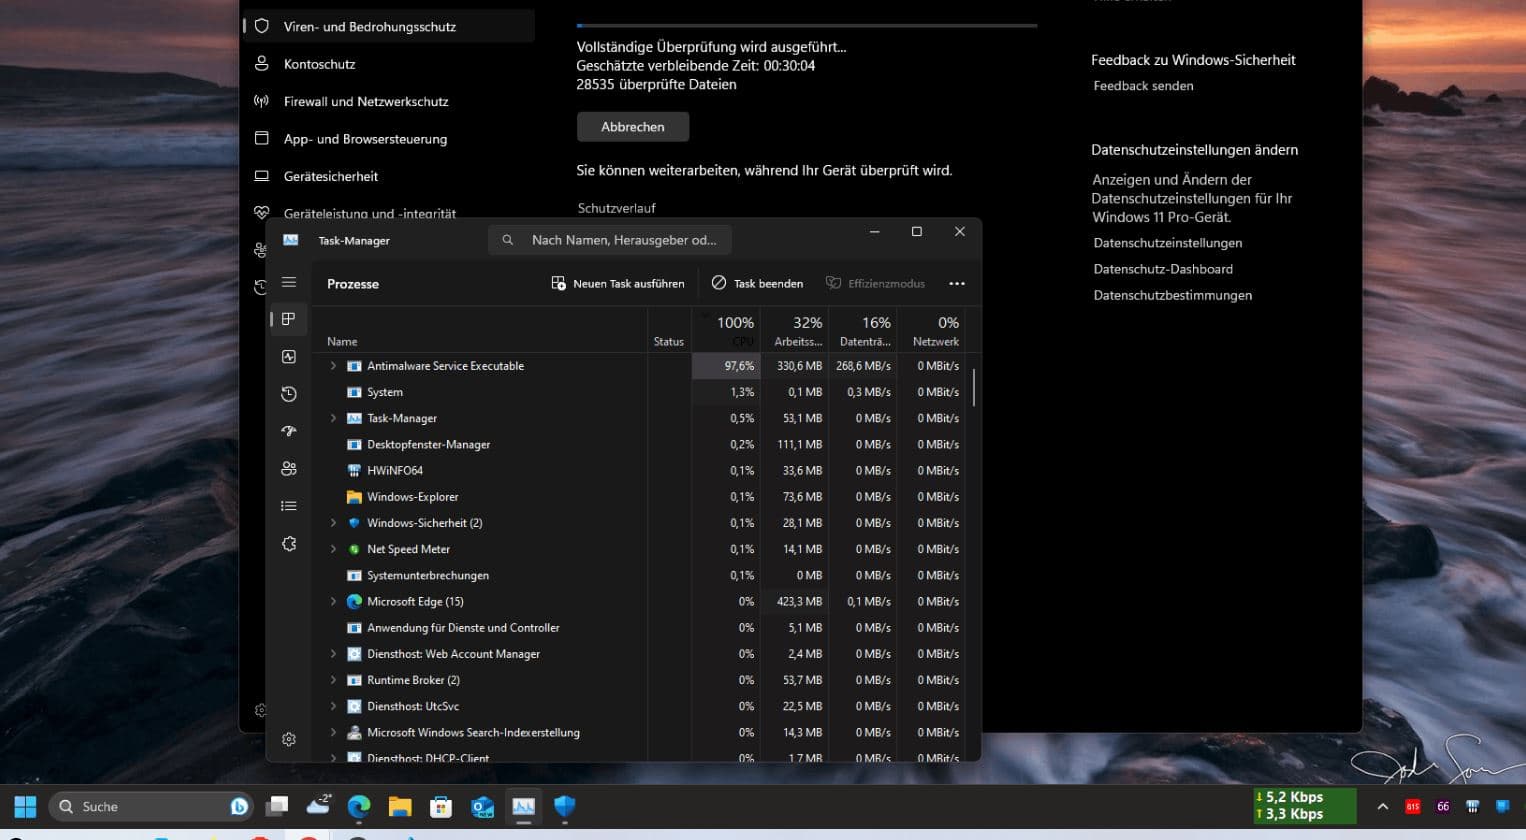Click Task Manager search field
Screen dimensions: 1526x840
tap(610, 240)
